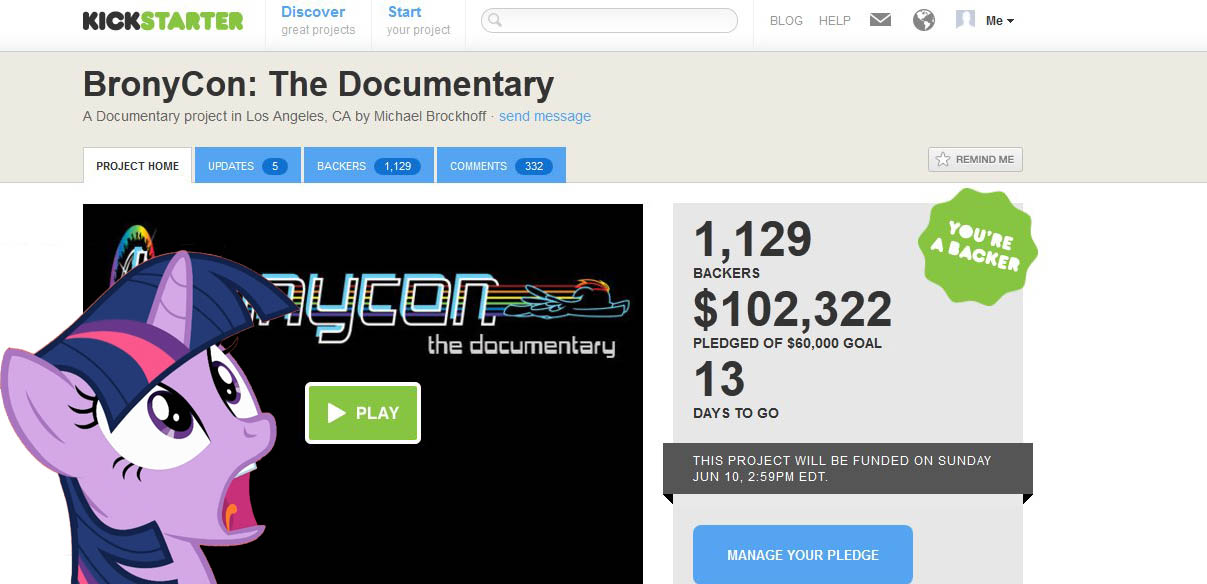Click the send message link

(545, 116)
